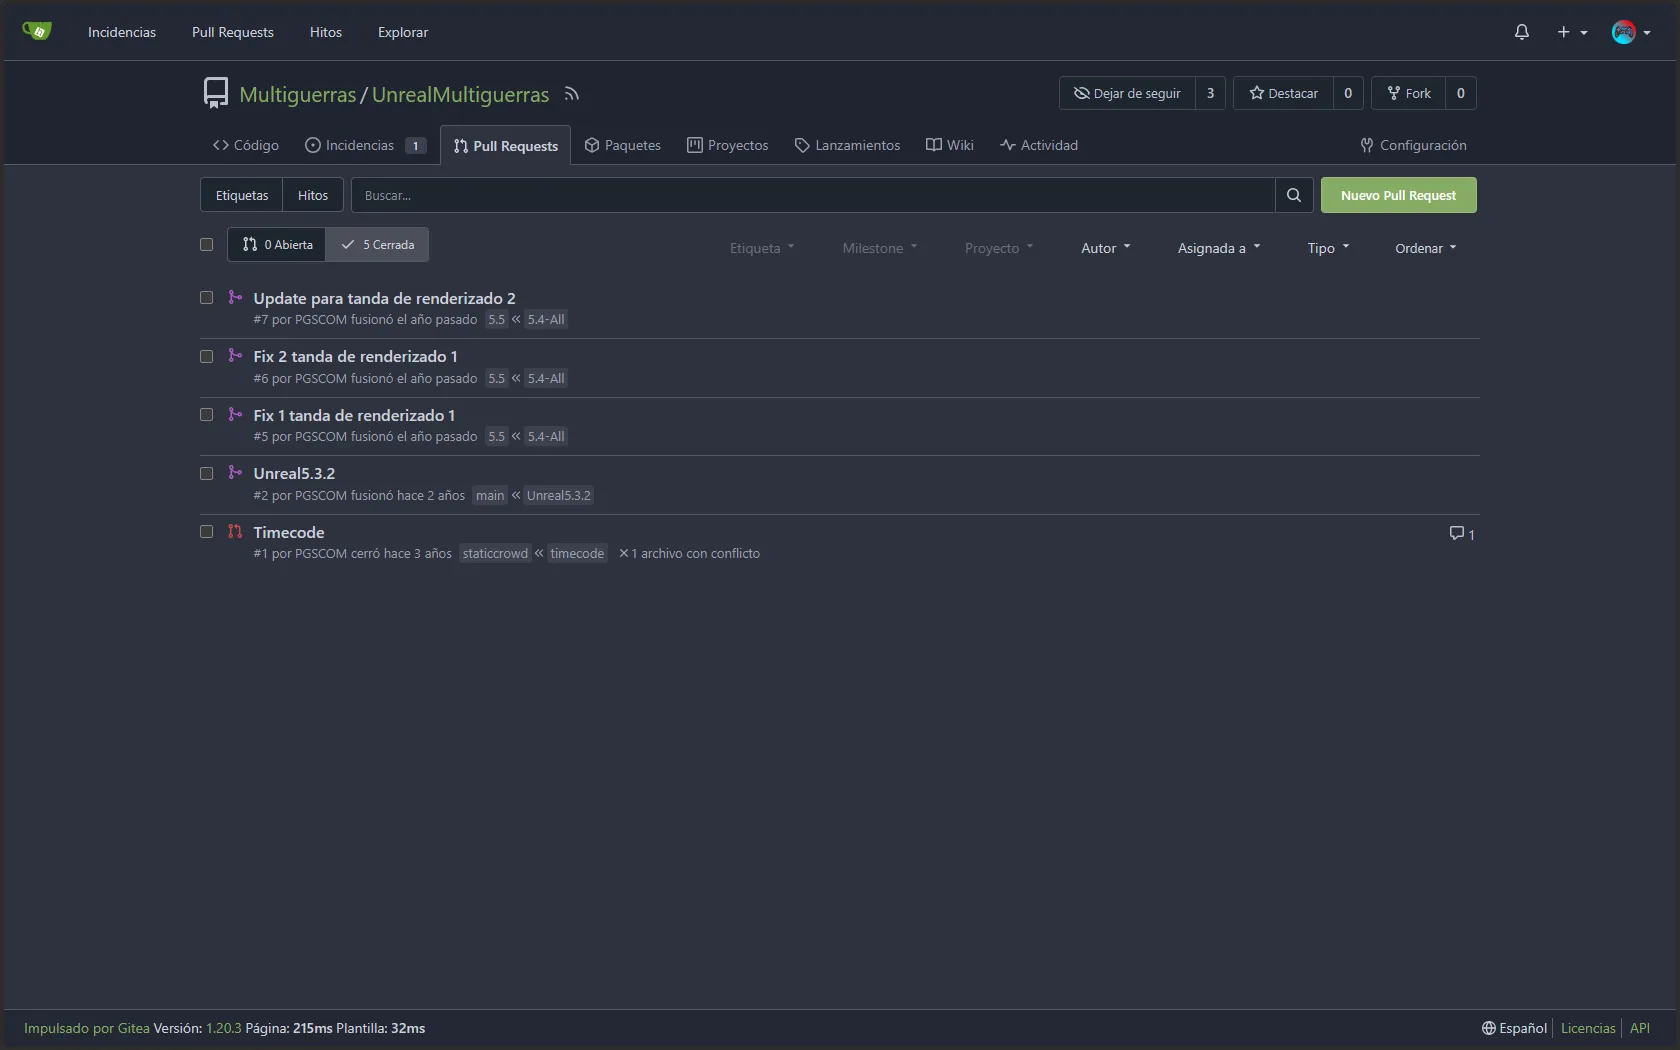This screenshot has width=1680, height=1050.
Task: Click the search magnifier button
Action: point(1294,195)
